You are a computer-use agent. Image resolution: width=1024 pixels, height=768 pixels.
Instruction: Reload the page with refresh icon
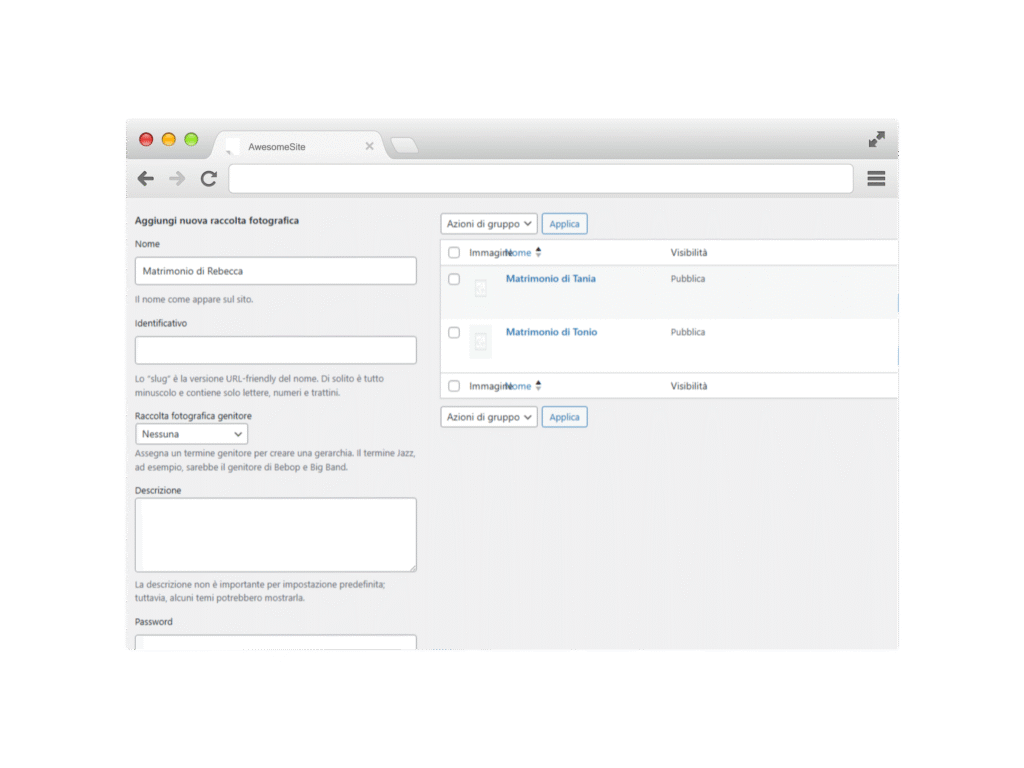point(208,179)
